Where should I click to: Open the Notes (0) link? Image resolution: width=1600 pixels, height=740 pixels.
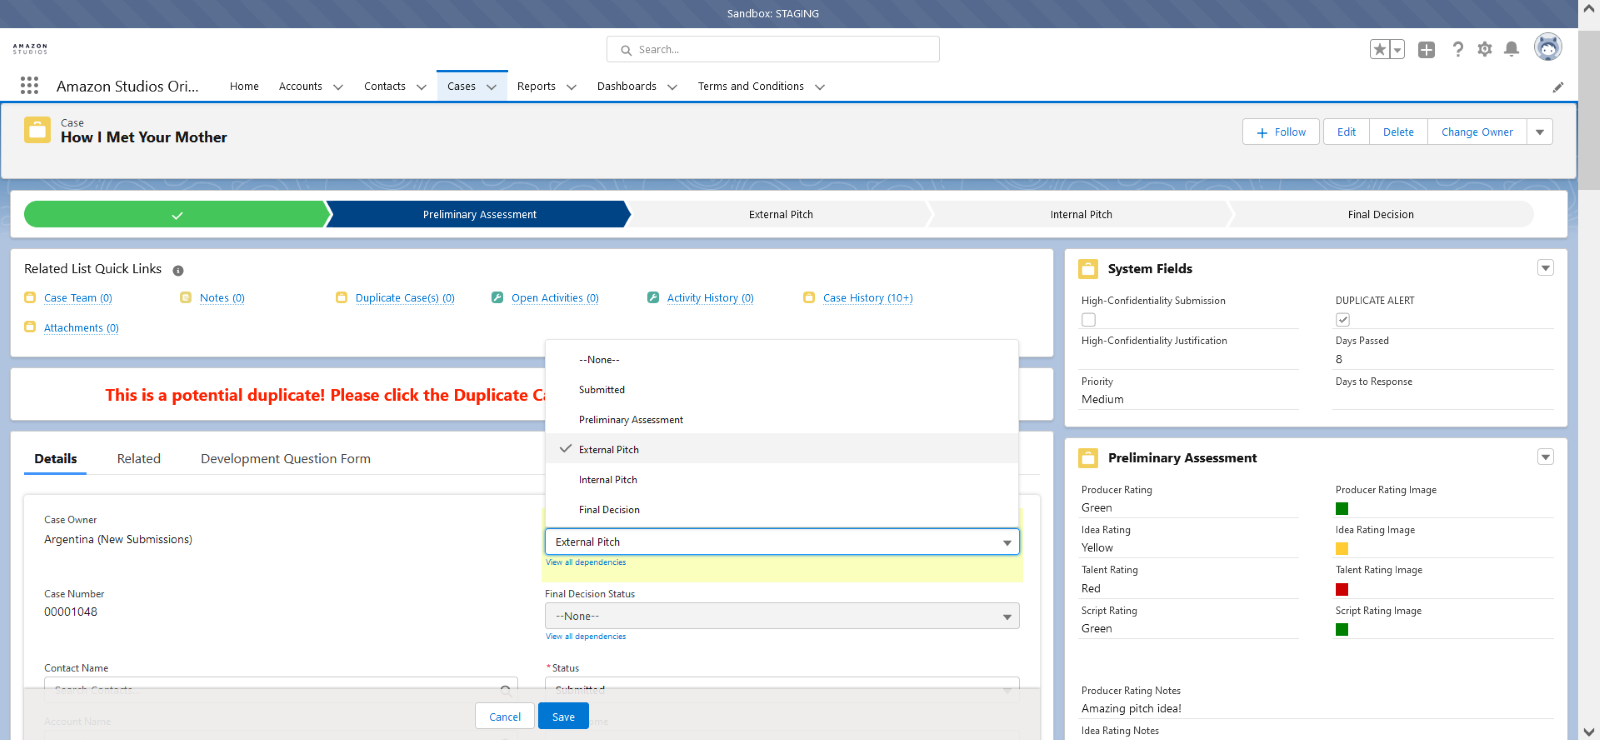[222, 298]
